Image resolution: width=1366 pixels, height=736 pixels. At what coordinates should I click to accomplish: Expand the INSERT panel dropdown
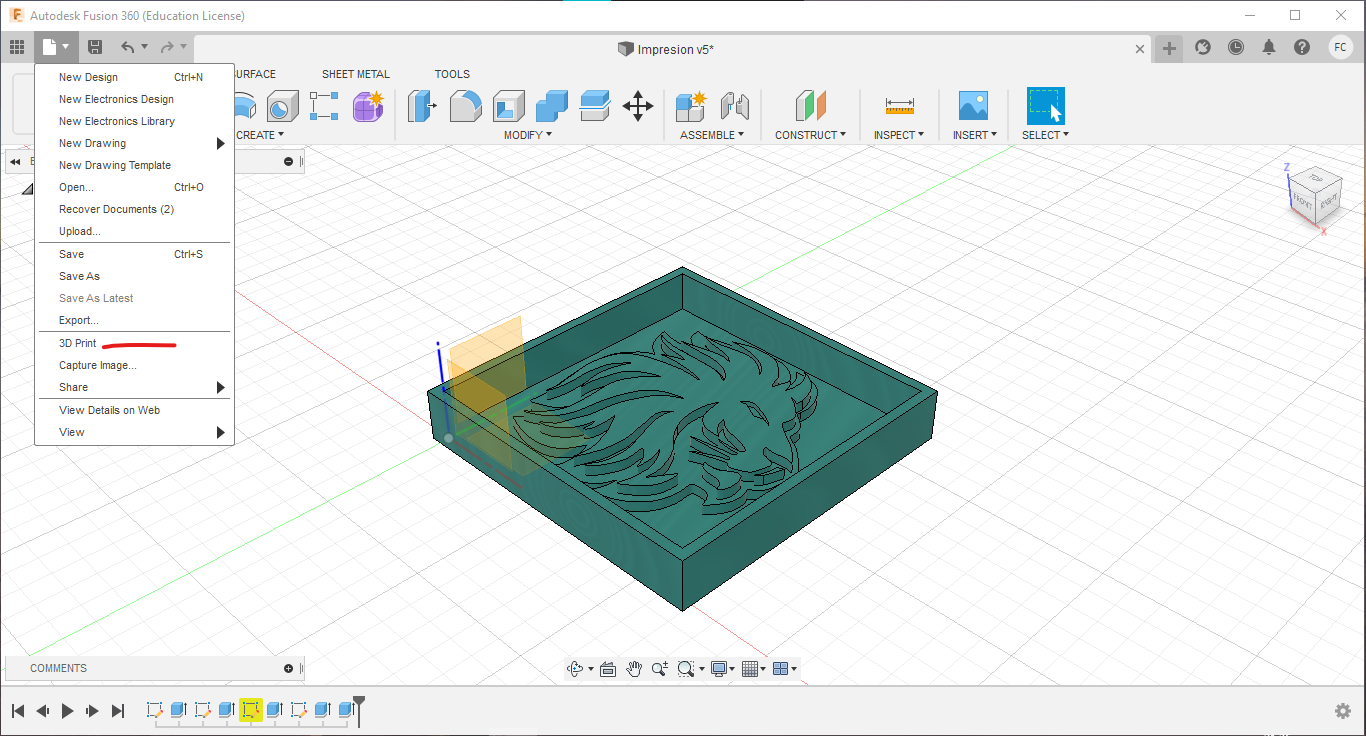(x=974, y=135)
